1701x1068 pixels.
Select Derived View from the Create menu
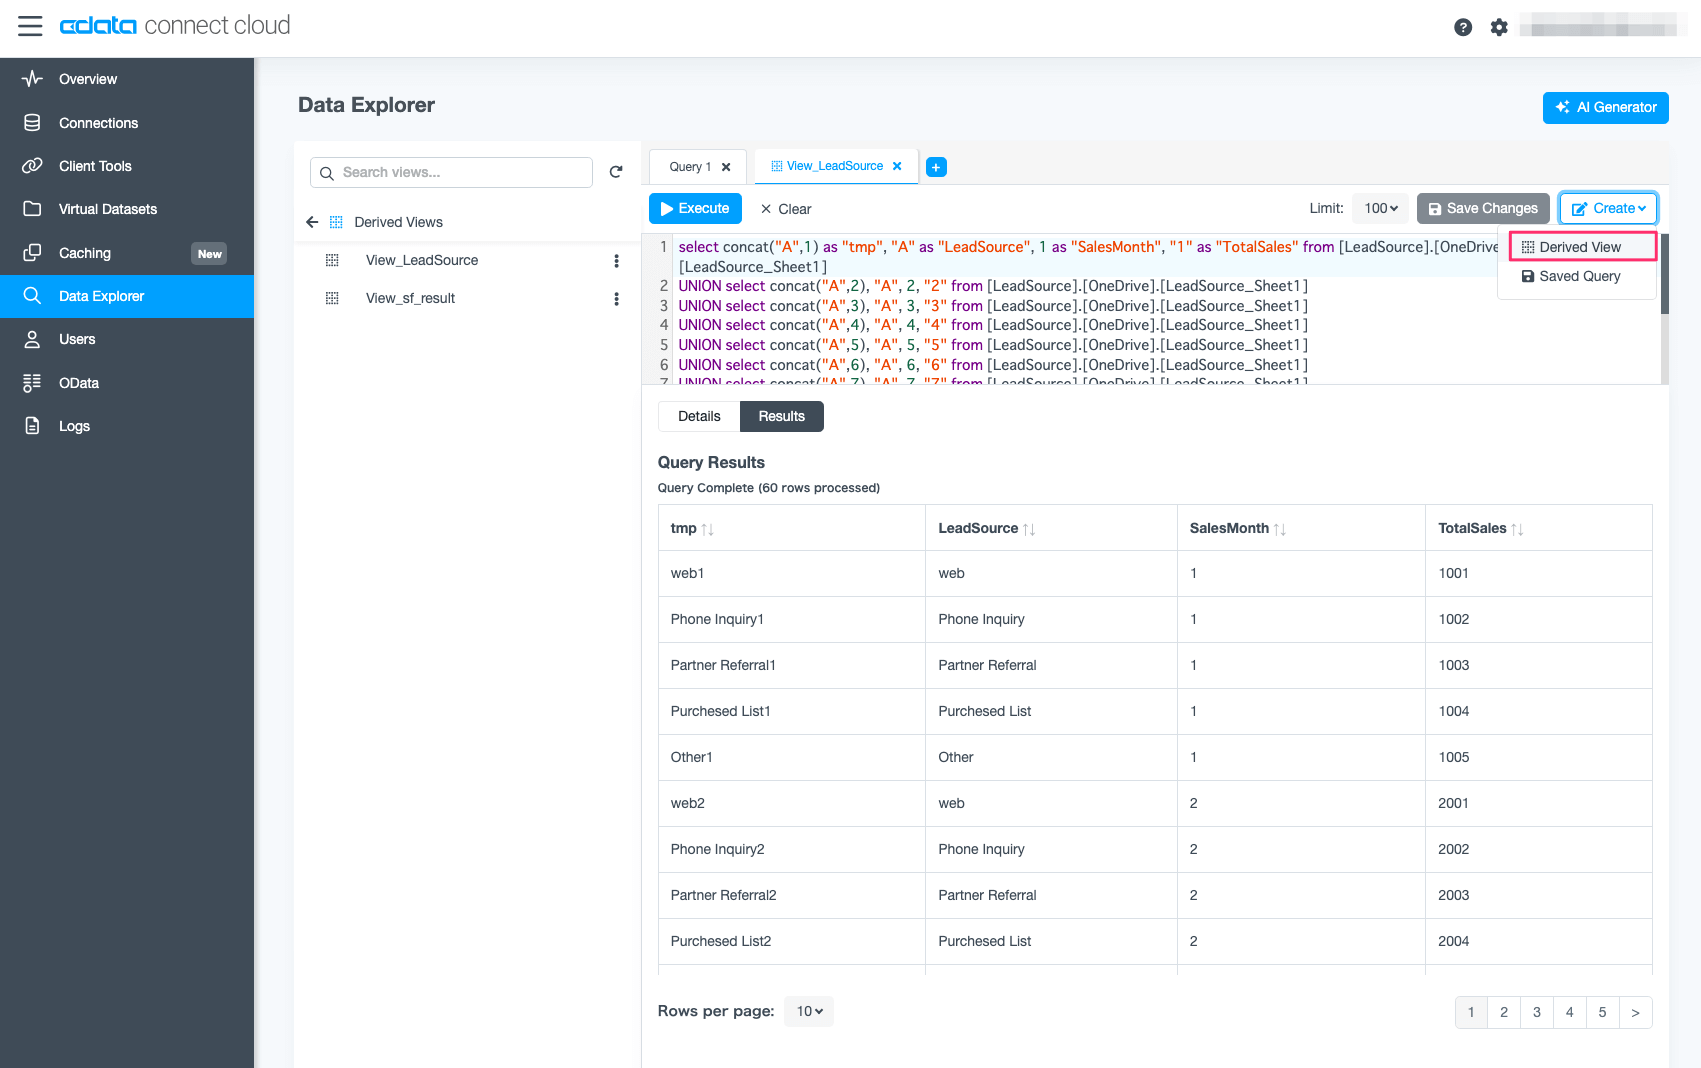pos(1580,247)
